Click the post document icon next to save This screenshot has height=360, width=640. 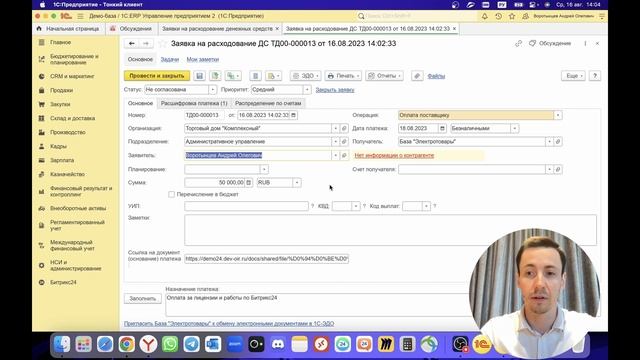pyautogui.click(x=215, y=76)
